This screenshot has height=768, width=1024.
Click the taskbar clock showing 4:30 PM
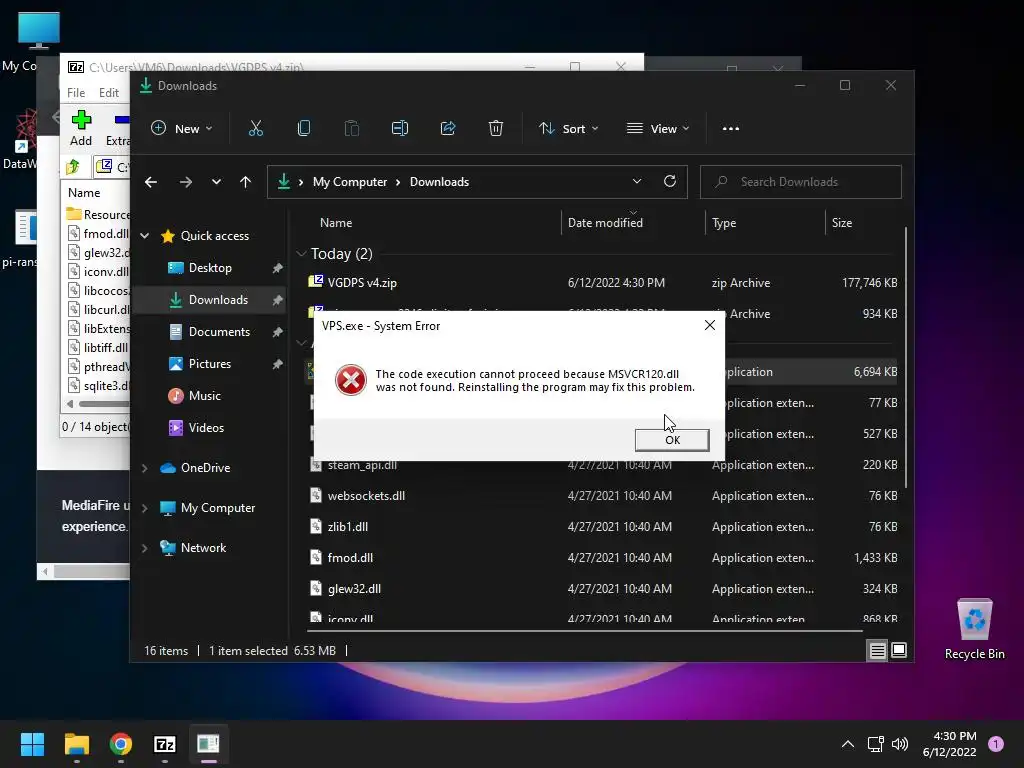pyautogui.click(x=950, y=744)
